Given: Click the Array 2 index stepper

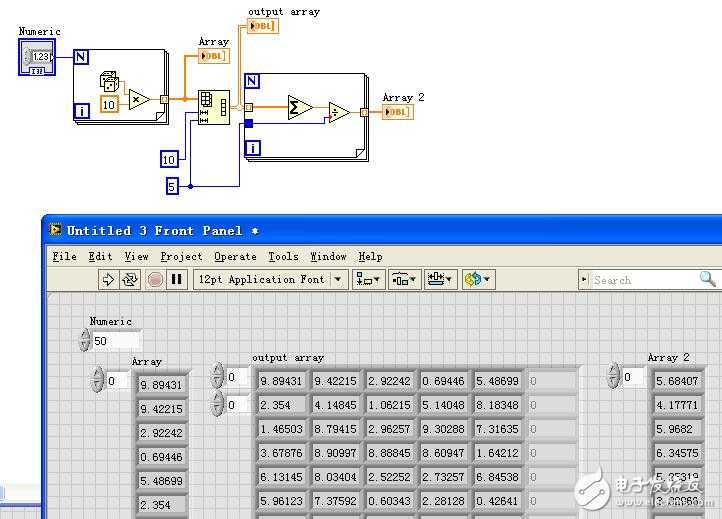Looking at the screenshot, I should (x=614, y=377).
